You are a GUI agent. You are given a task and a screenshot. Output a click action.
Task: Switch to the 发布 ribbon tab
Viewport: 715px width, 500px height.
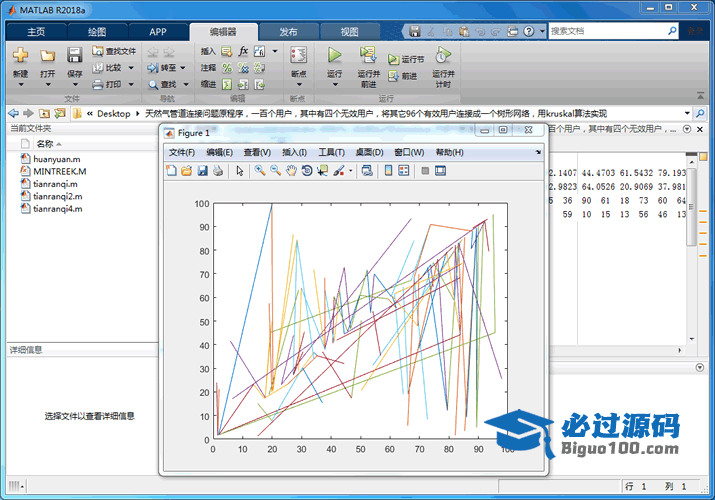click(288, 31)
